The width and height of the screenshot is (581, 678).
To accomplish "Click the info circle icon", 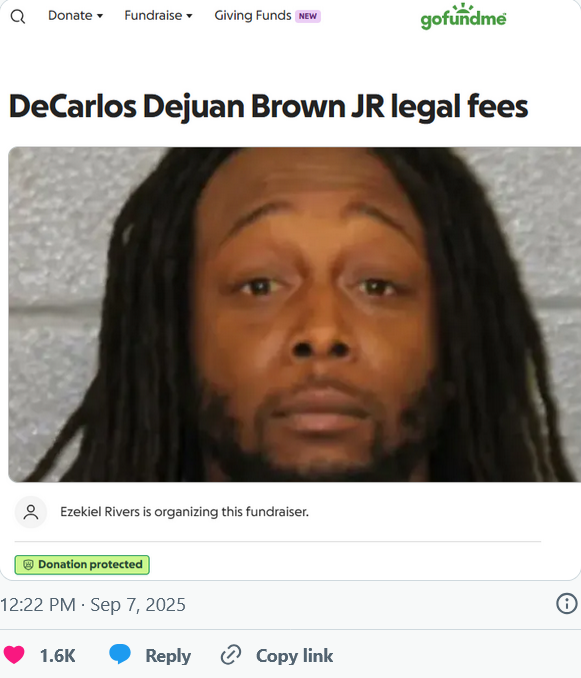I will click(566, 603).
